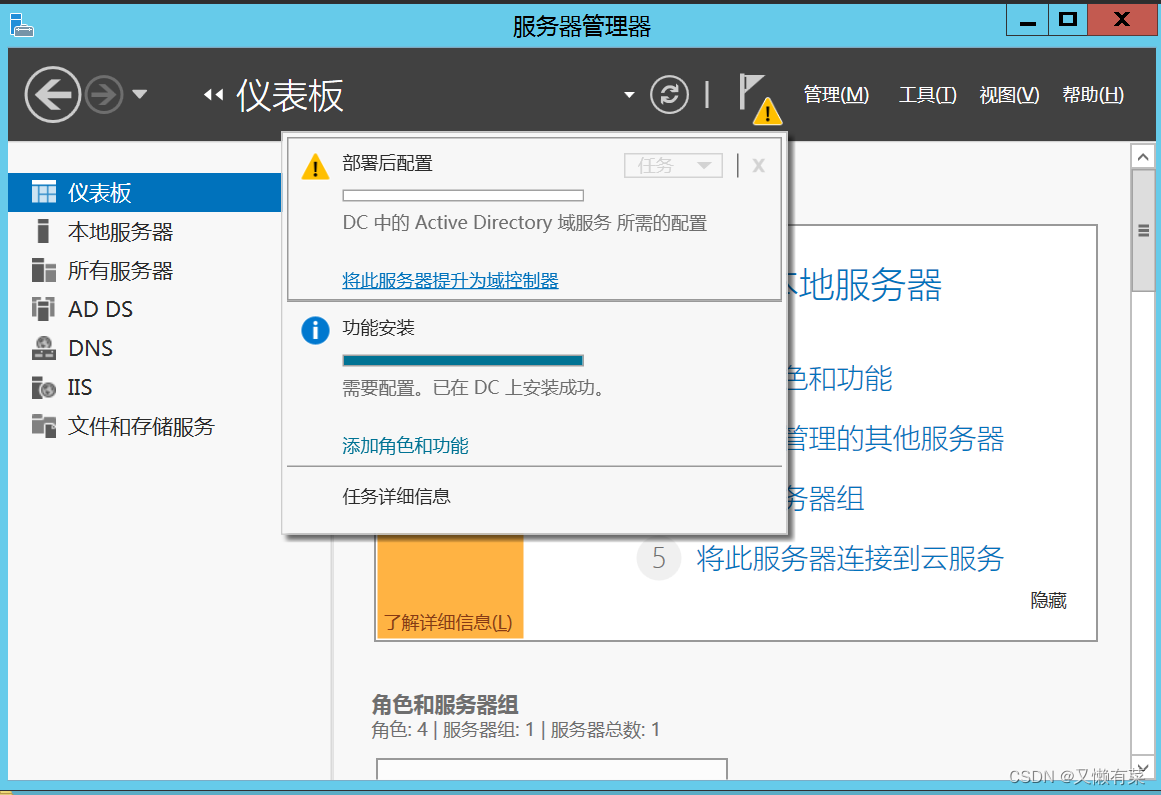This screenshot has width=1161, height=795.
Task: Click the Server Manager title bar icon
Action: (21, 24)
